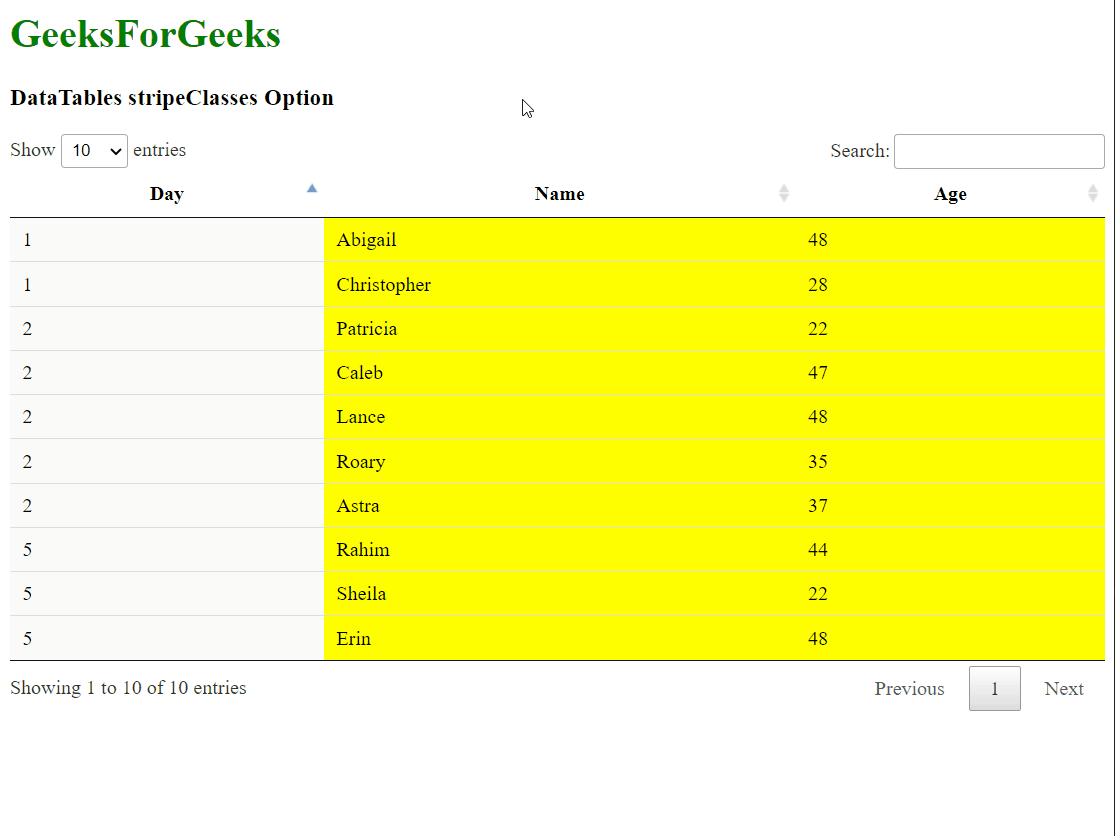Click the yellow Age cell showing 35
This screenshot has width=1115, height=836.
[x=818, y=462]
